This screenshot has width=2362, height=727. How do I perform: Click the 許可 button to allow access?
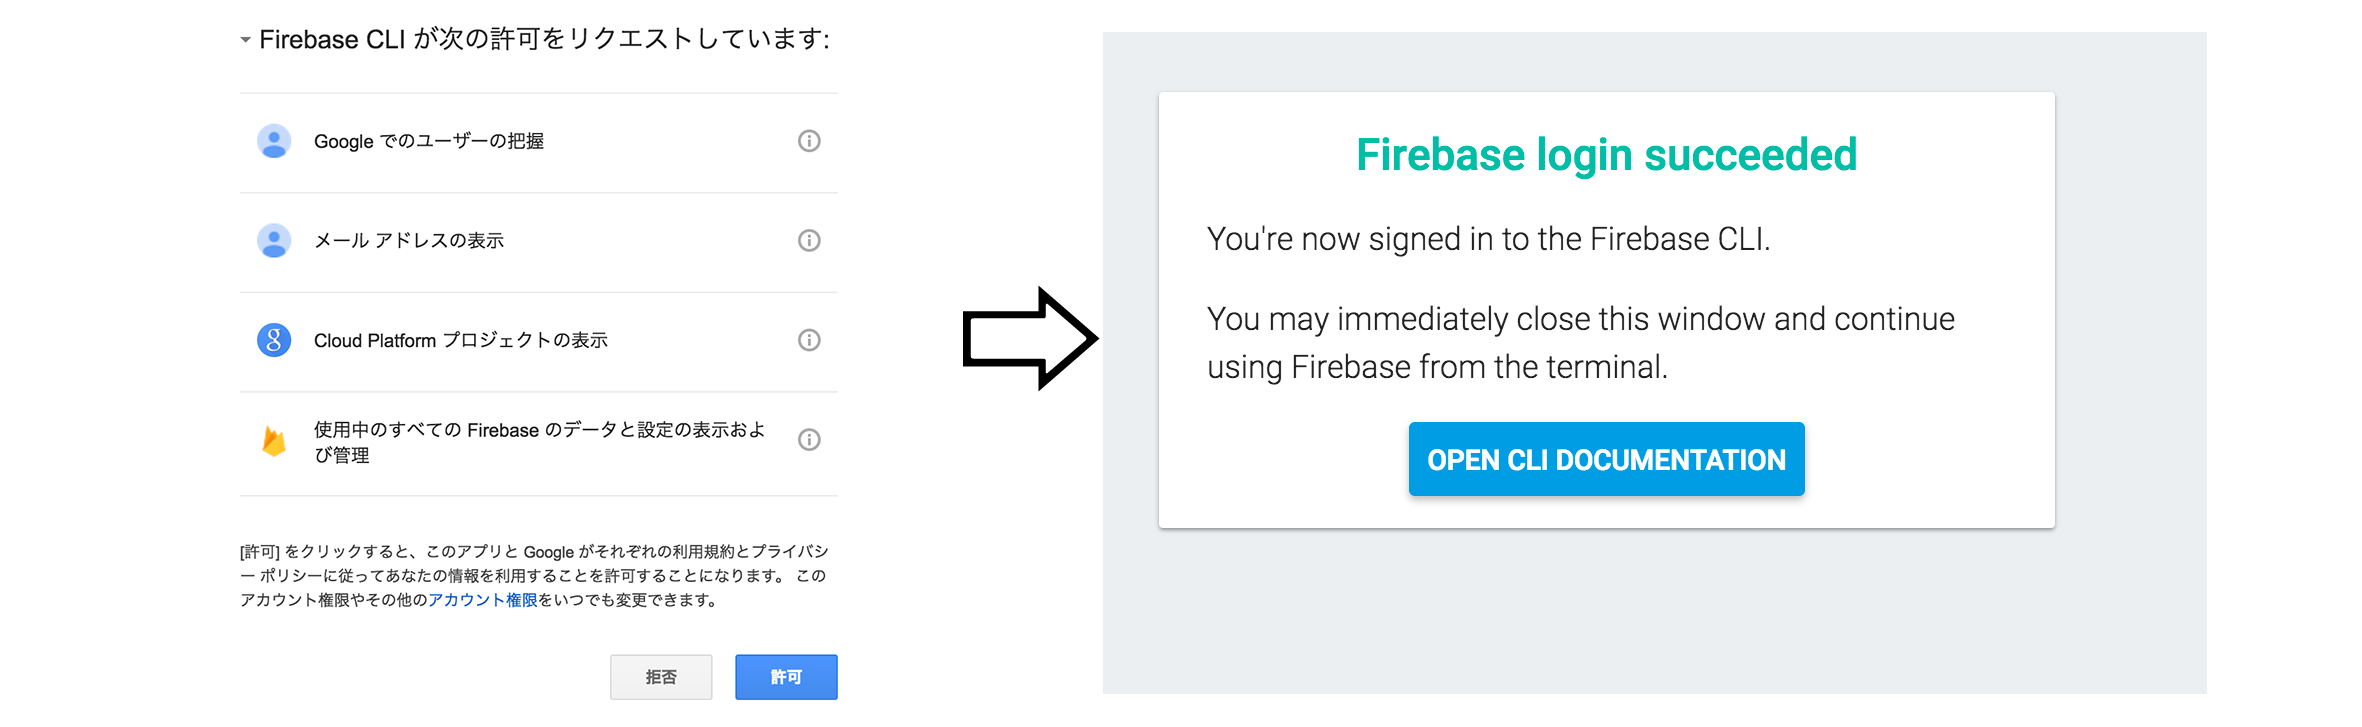(785, 676)
